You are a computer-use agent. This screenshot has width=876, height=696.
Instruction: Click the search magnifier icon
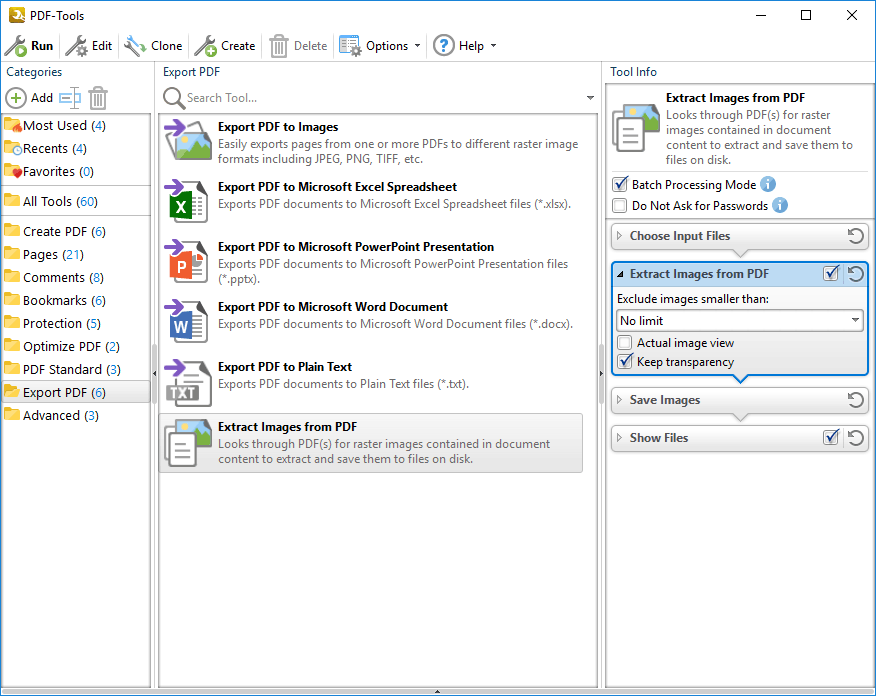174,98
